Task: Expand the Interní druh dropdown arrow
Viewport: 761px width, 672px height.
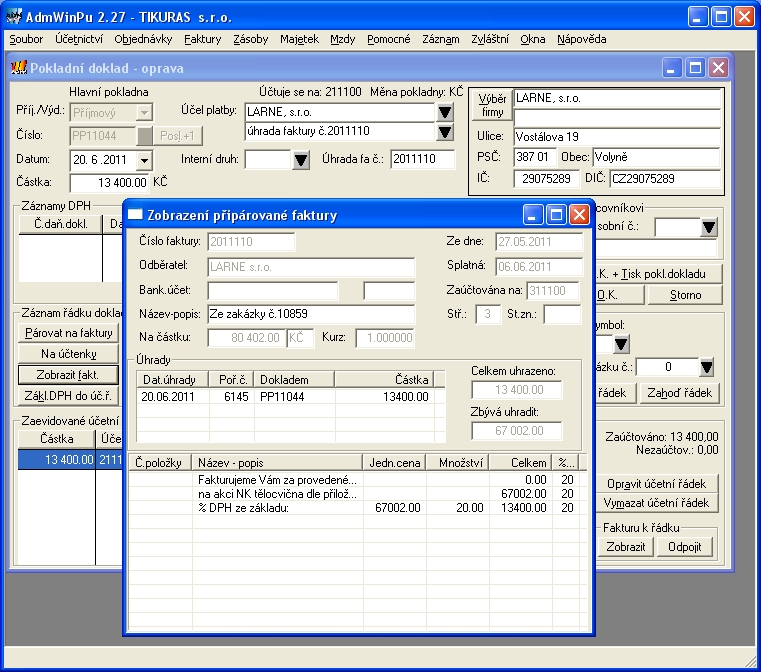Action: click(x=300, y=160)
